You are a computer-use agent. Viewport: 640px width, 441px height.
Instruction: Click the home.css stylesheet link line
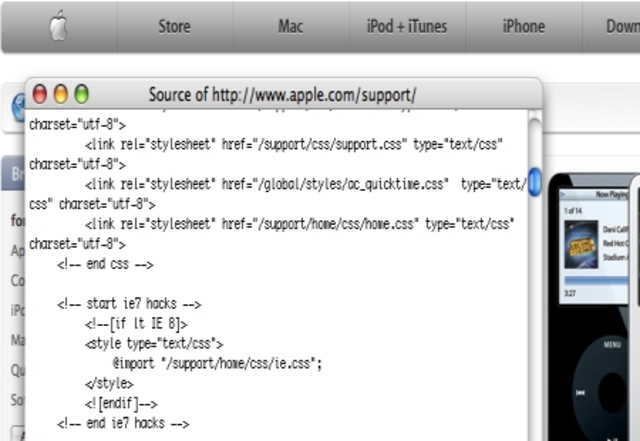300,224
